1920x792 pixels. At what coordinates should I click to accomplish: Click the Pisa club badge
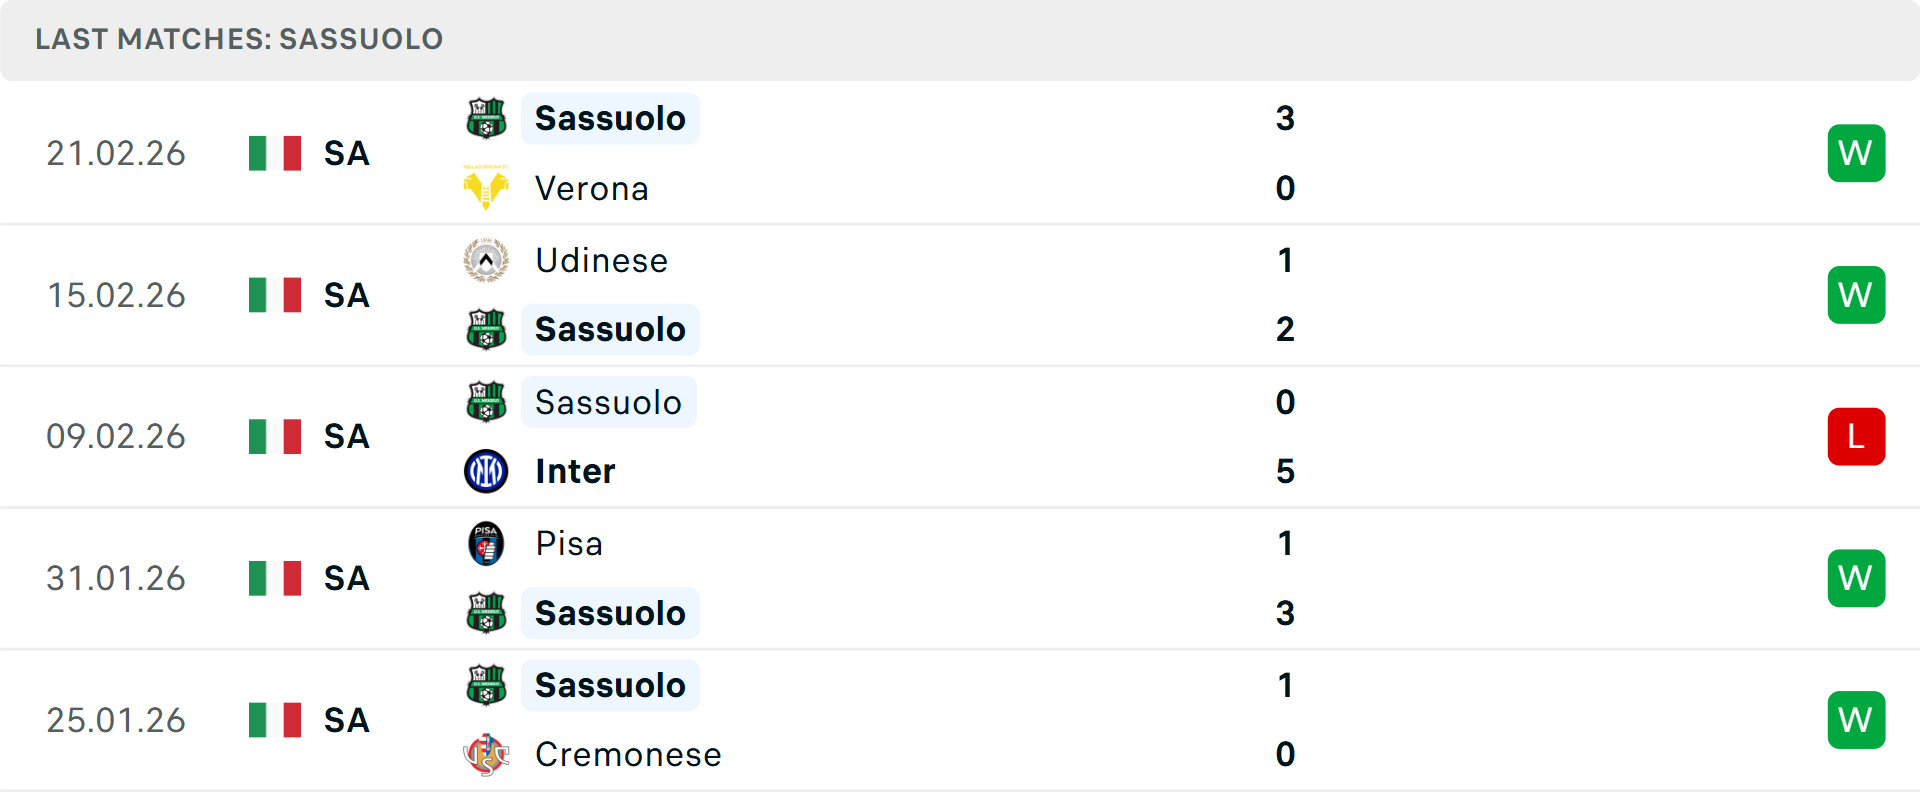tap(486, 543)
